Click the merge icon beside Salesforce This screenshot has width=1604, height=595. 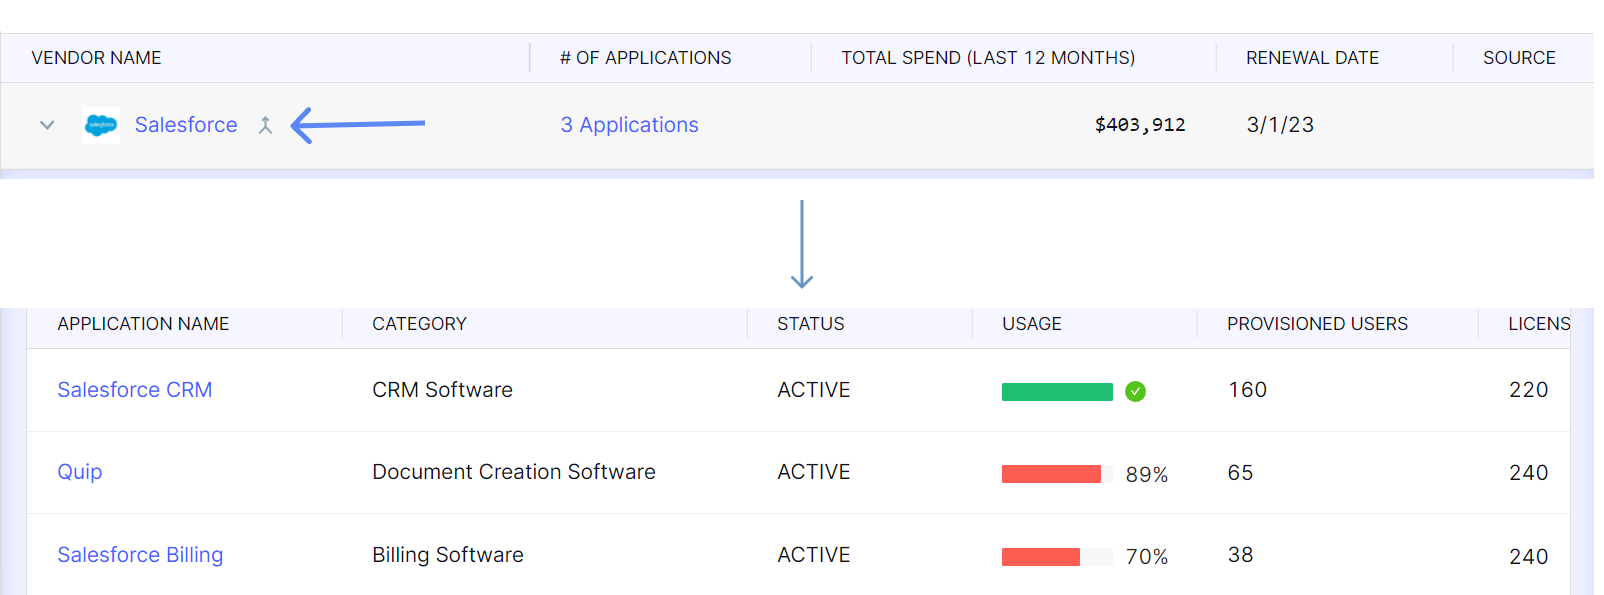pos(265,125)
